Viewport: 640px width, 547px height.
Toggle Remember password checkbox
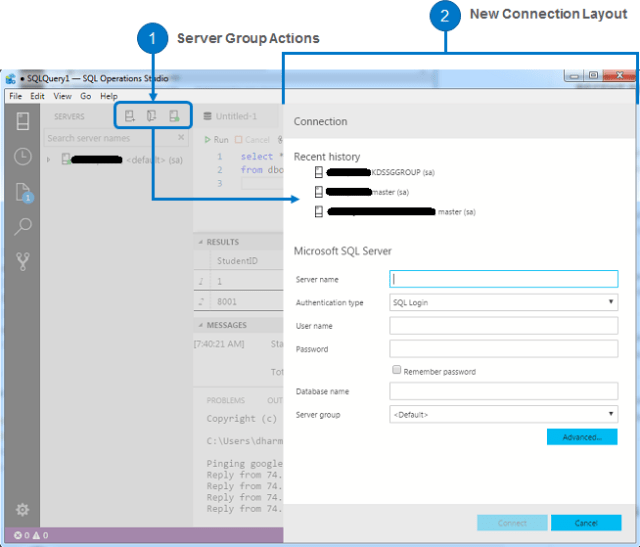point(396,370)
